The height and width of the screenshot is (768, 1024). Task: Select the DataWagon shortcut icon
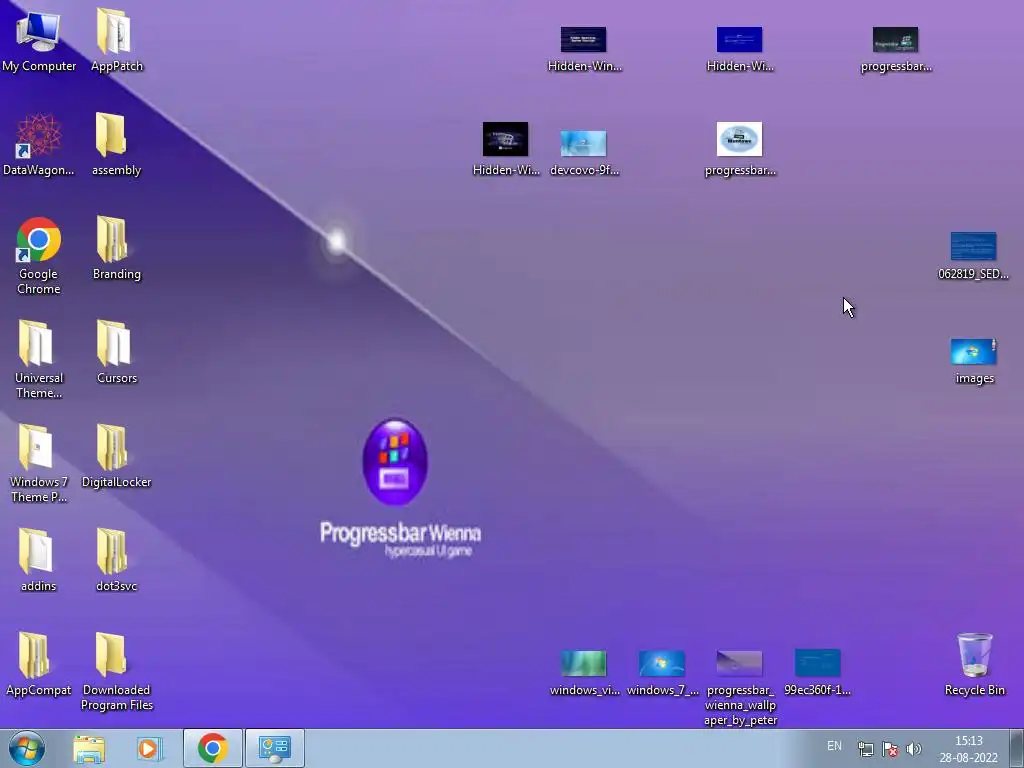pos(39,144)
